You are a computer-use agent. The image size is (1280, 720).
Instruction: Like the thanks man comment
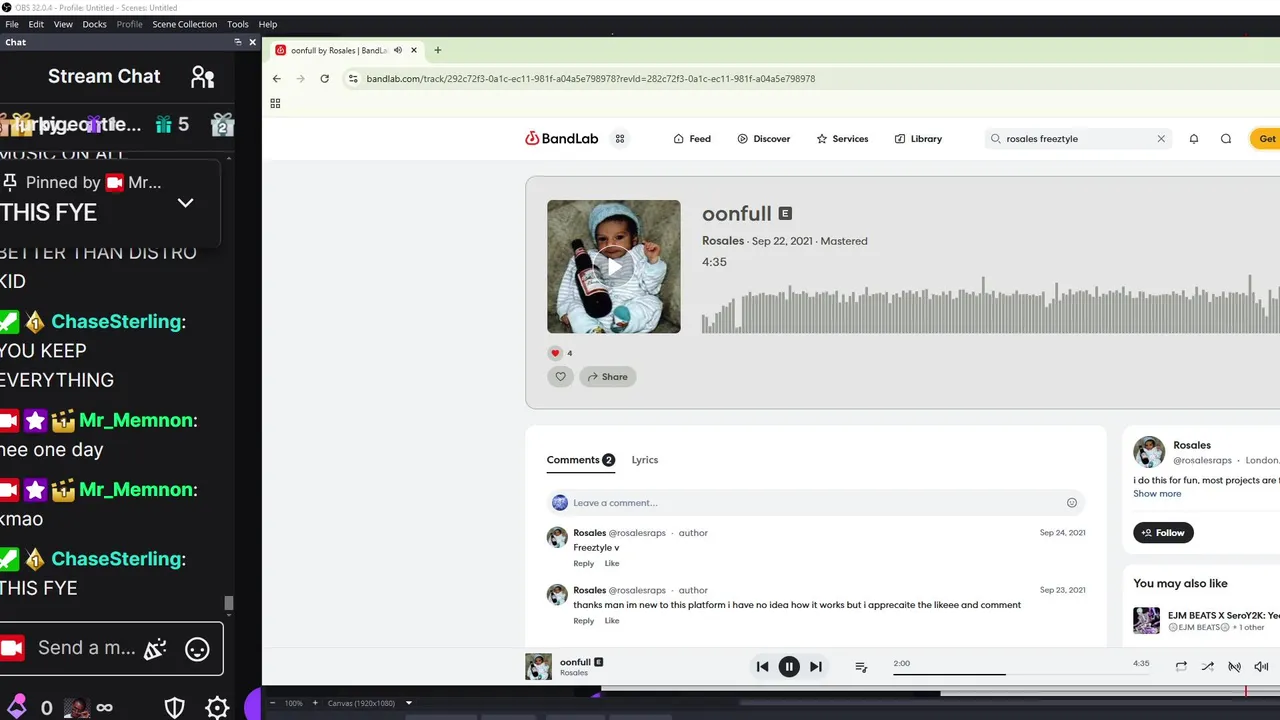(x=612, y=621)
